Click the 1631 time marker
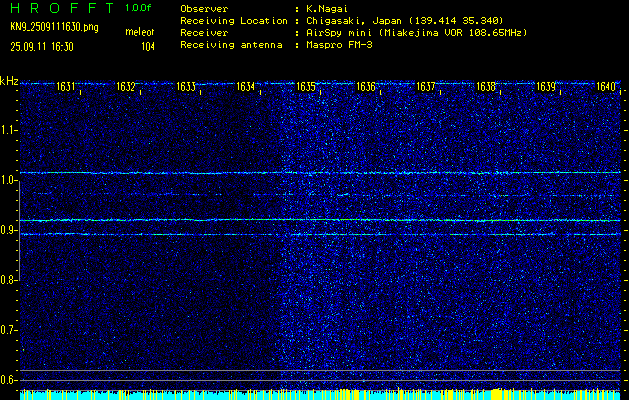Screen dimensions: 629x400 coord(66,87)
